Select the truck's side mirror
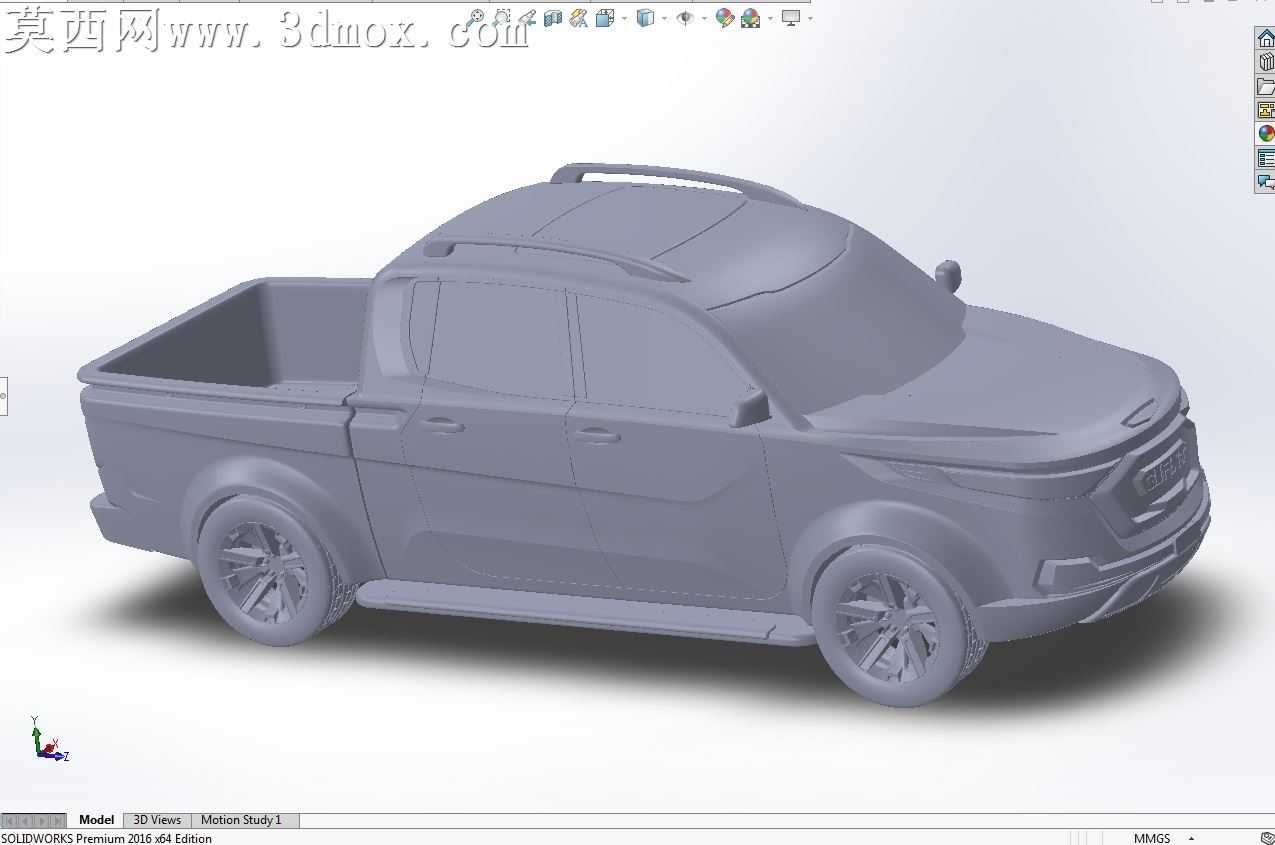This screenshot has width=1275, height=845. (750, 407)
